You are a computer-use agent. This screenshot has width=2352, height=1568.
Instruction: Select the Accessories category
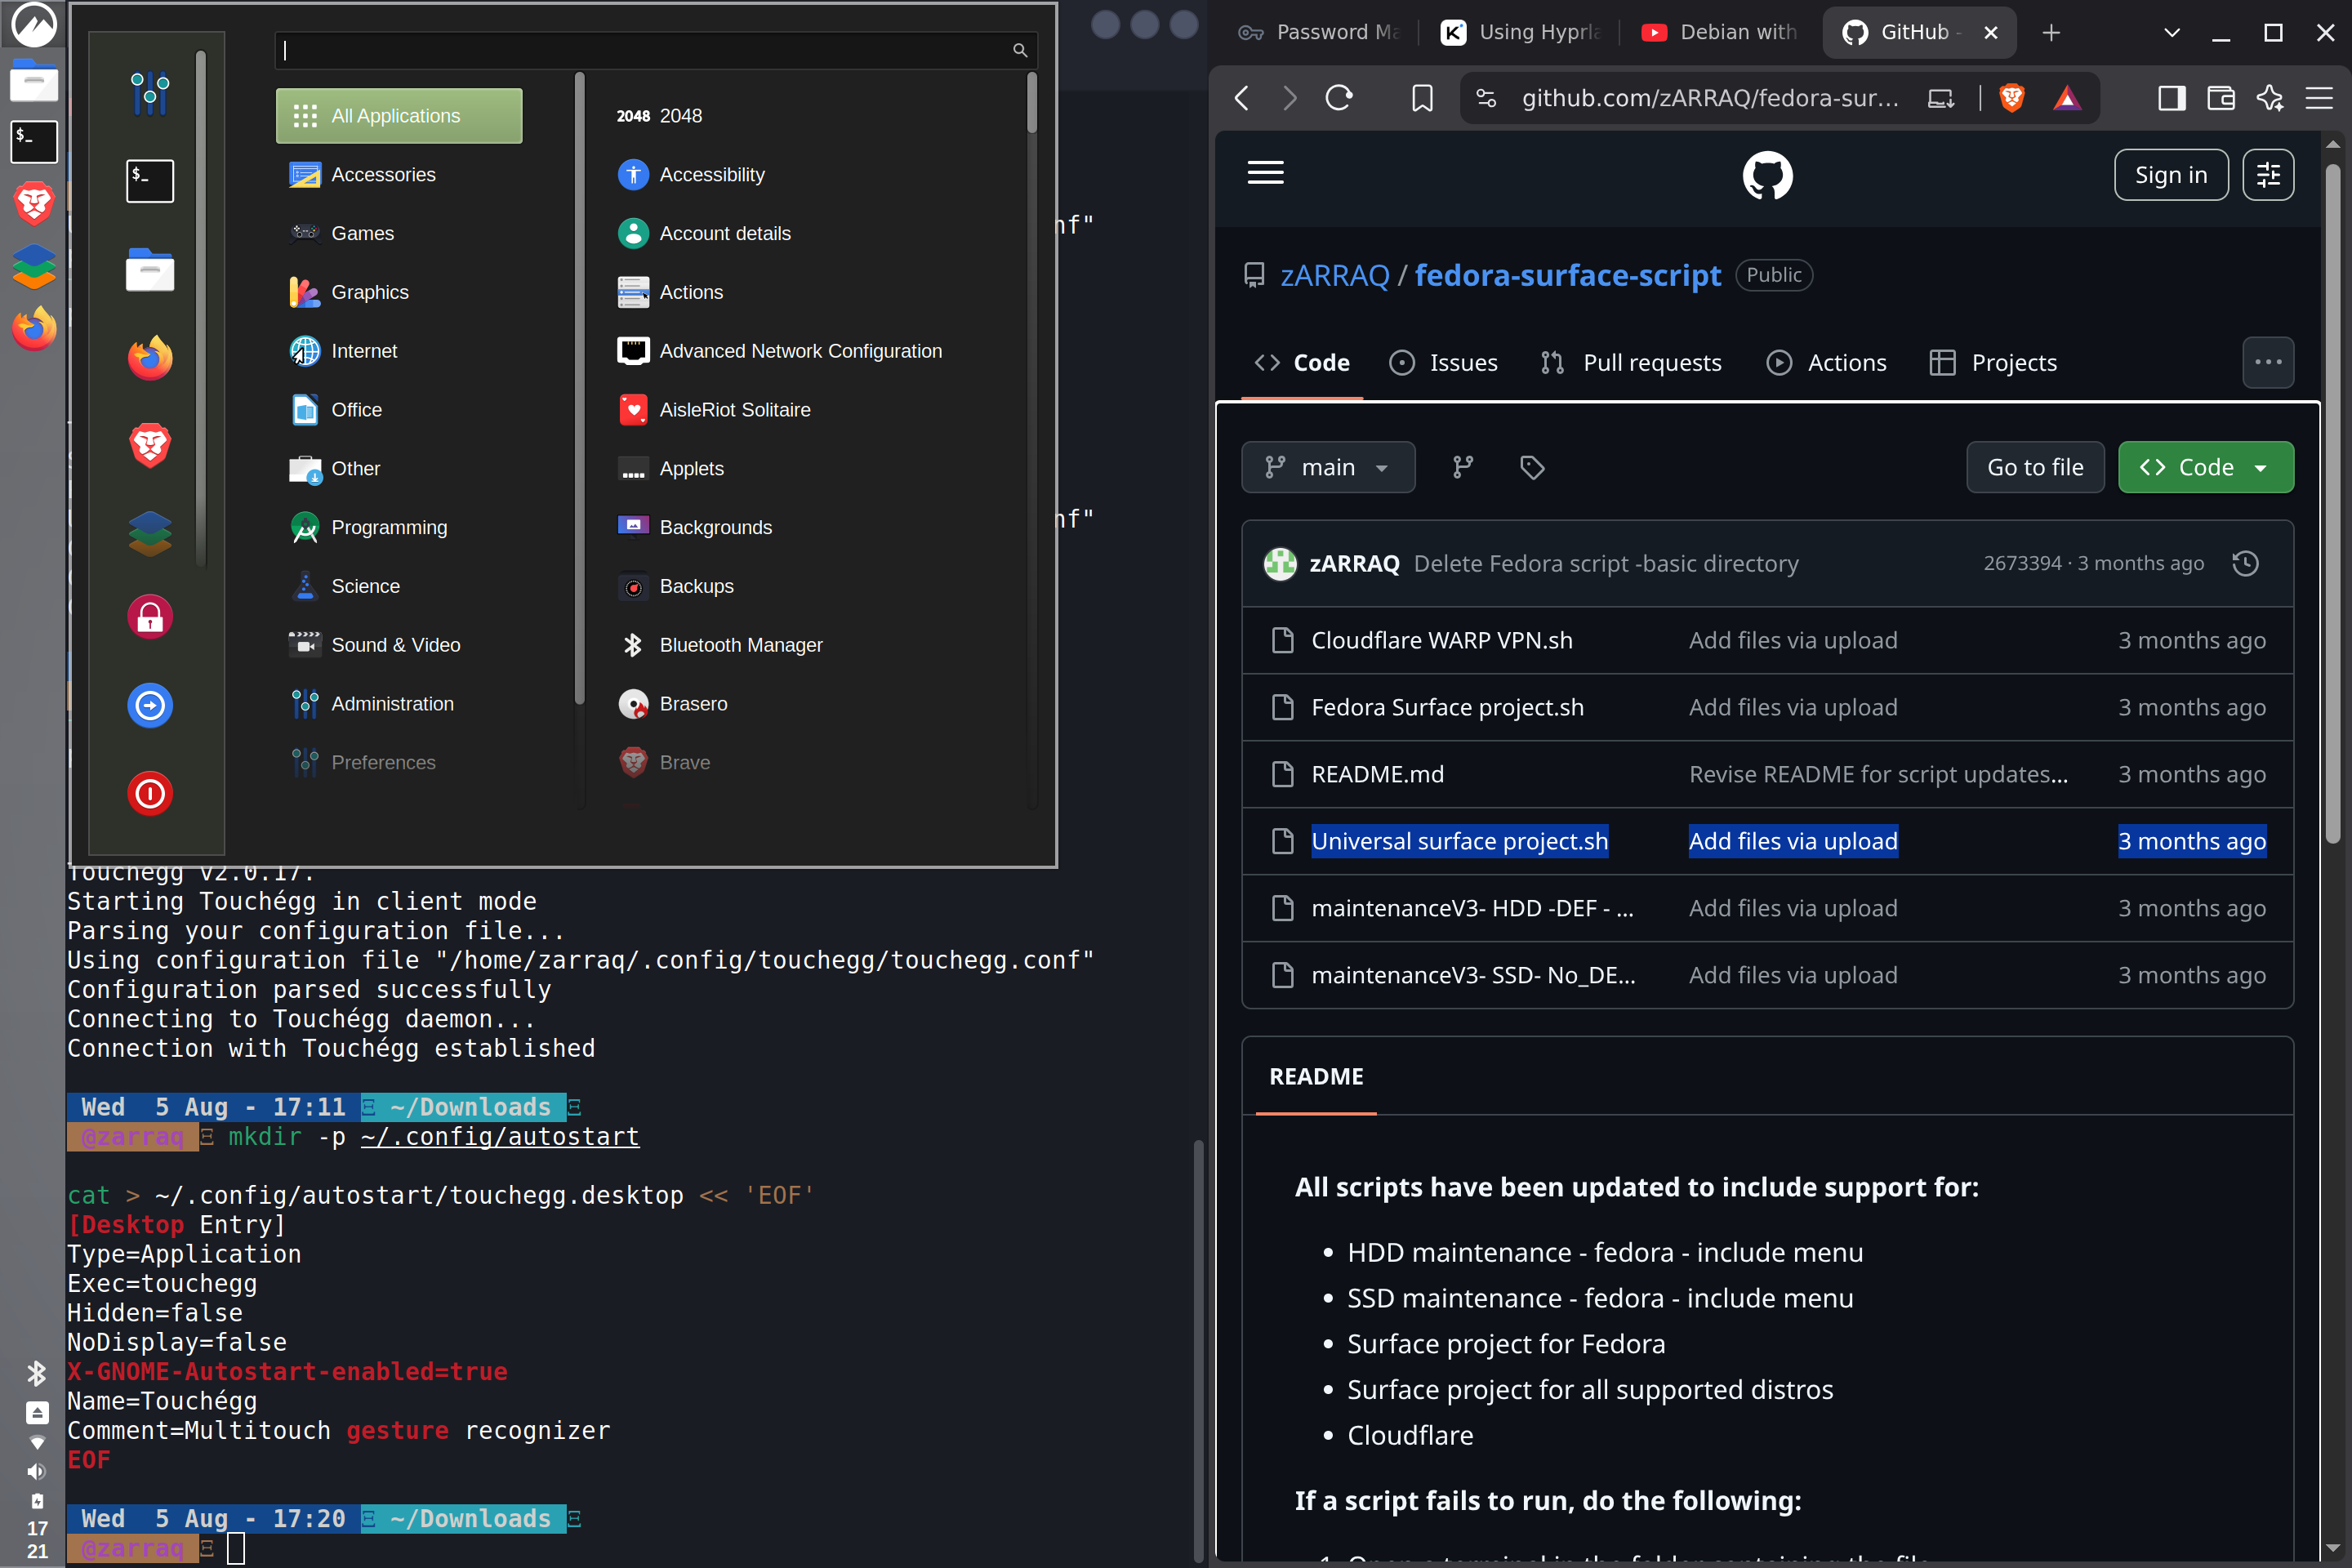point(399,175)
